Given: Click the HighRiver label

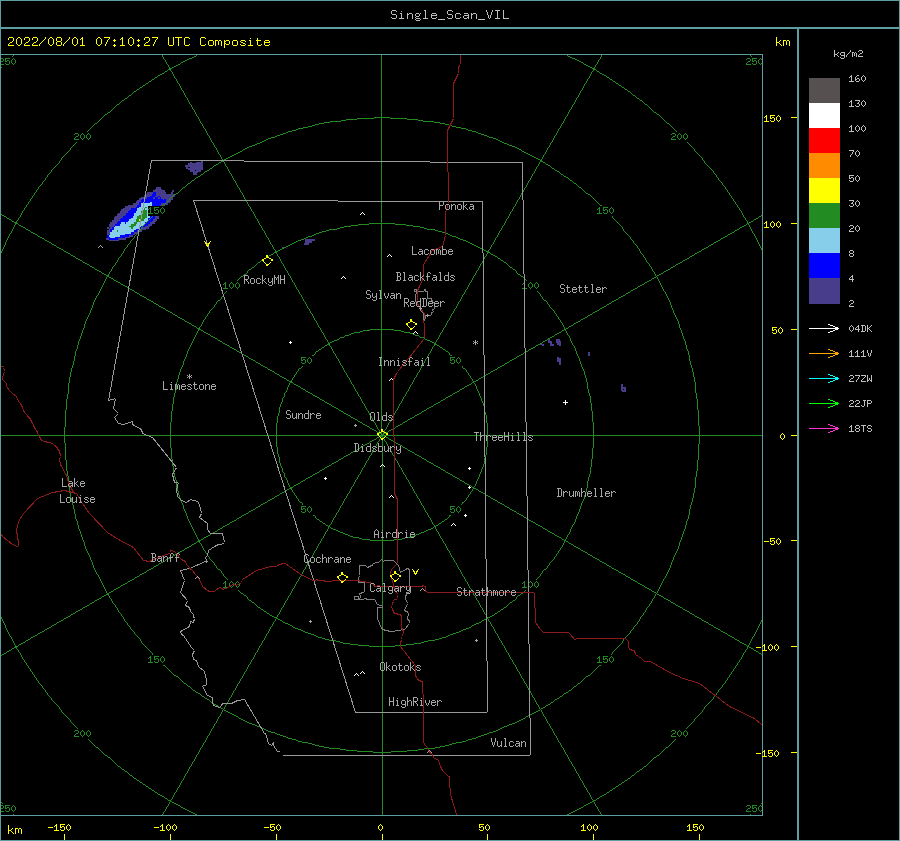Looking at the screenshot, I should tap(415, 702).
